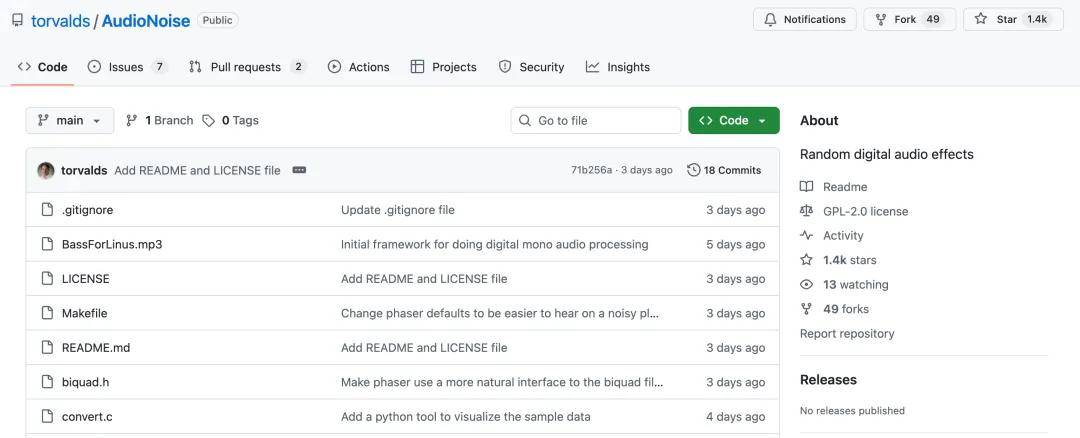
Task: Click the torvalds avatar in commit bar
Action: [46, 170]
